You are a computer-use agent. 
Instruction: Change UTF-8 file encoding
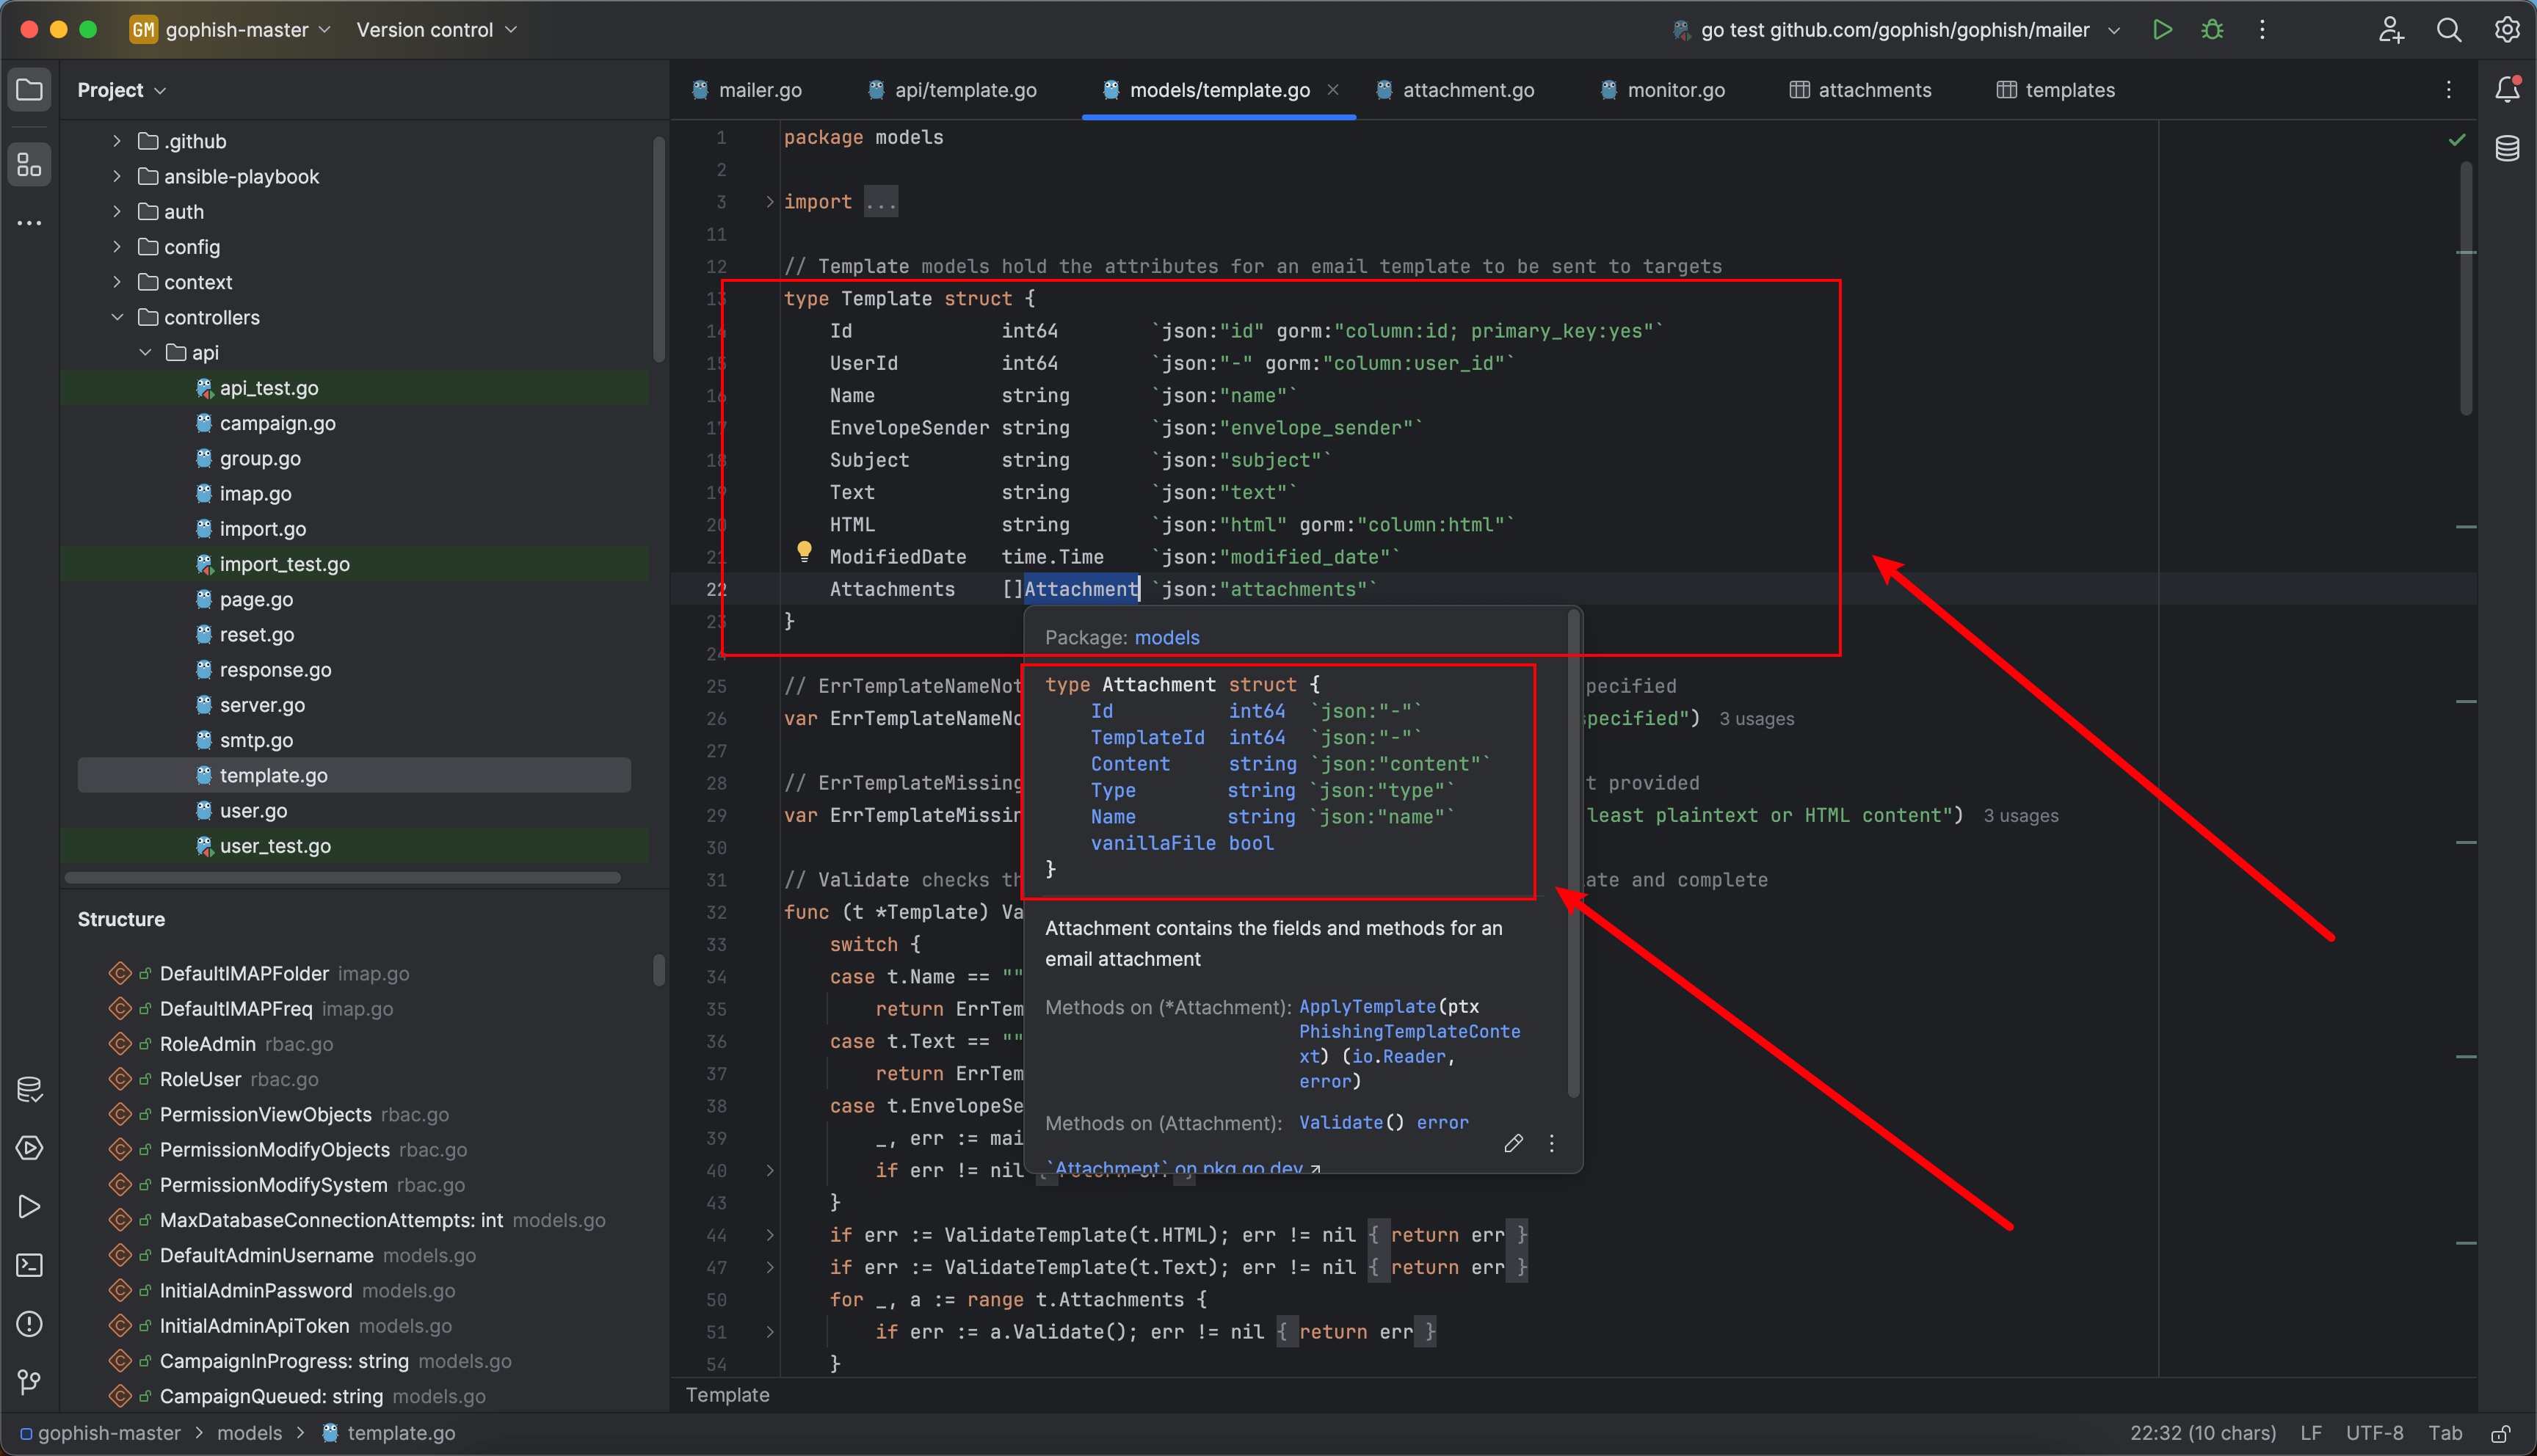point(2374,1433)
